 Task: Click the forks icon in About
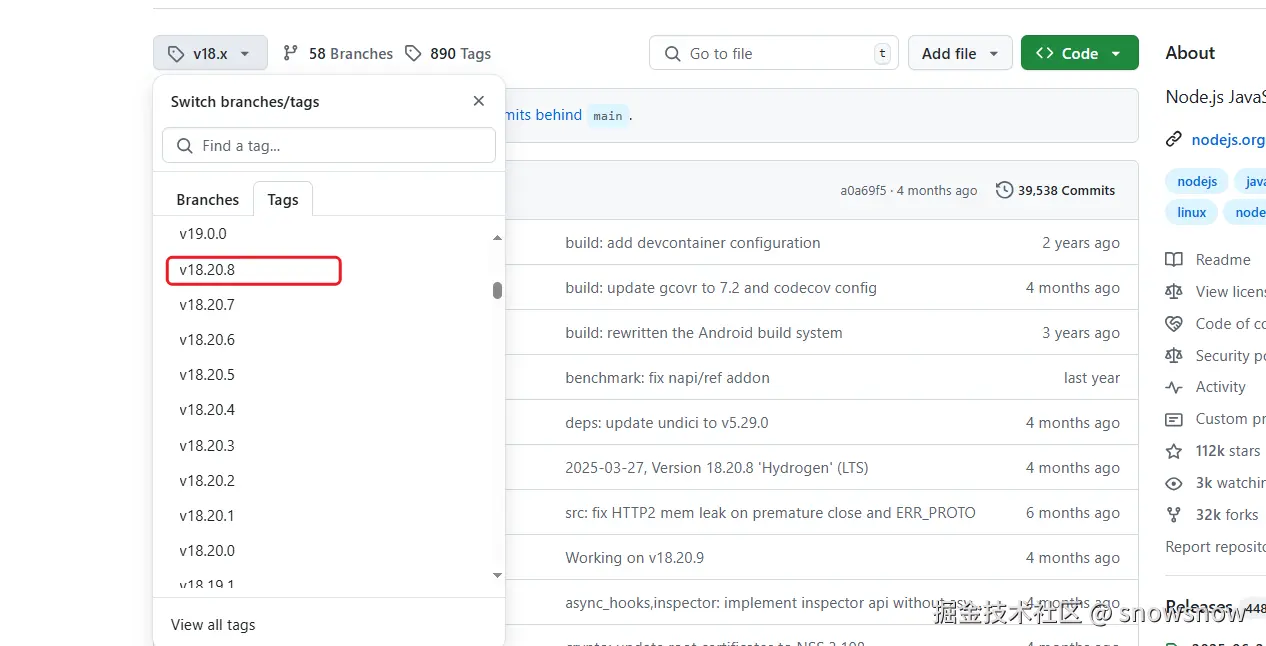point(1174,515)
